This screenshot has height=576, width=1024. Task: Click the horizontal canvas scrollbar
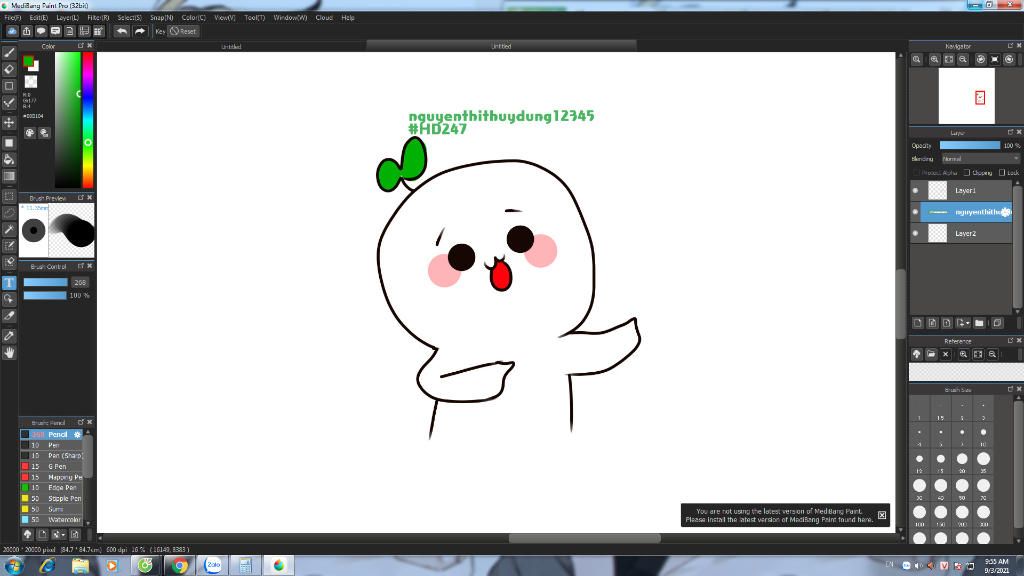584,539
